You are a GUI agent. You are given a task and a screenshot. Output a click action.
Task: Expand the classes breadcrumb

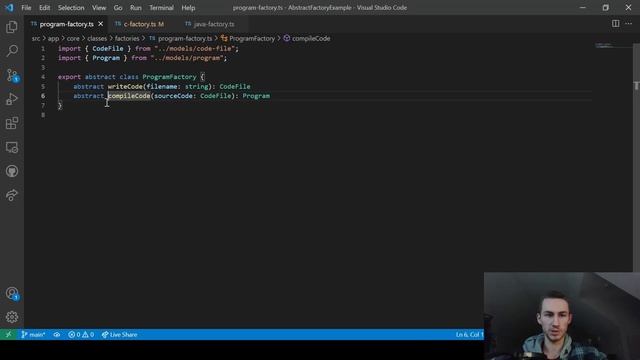[x=97, y=38]
